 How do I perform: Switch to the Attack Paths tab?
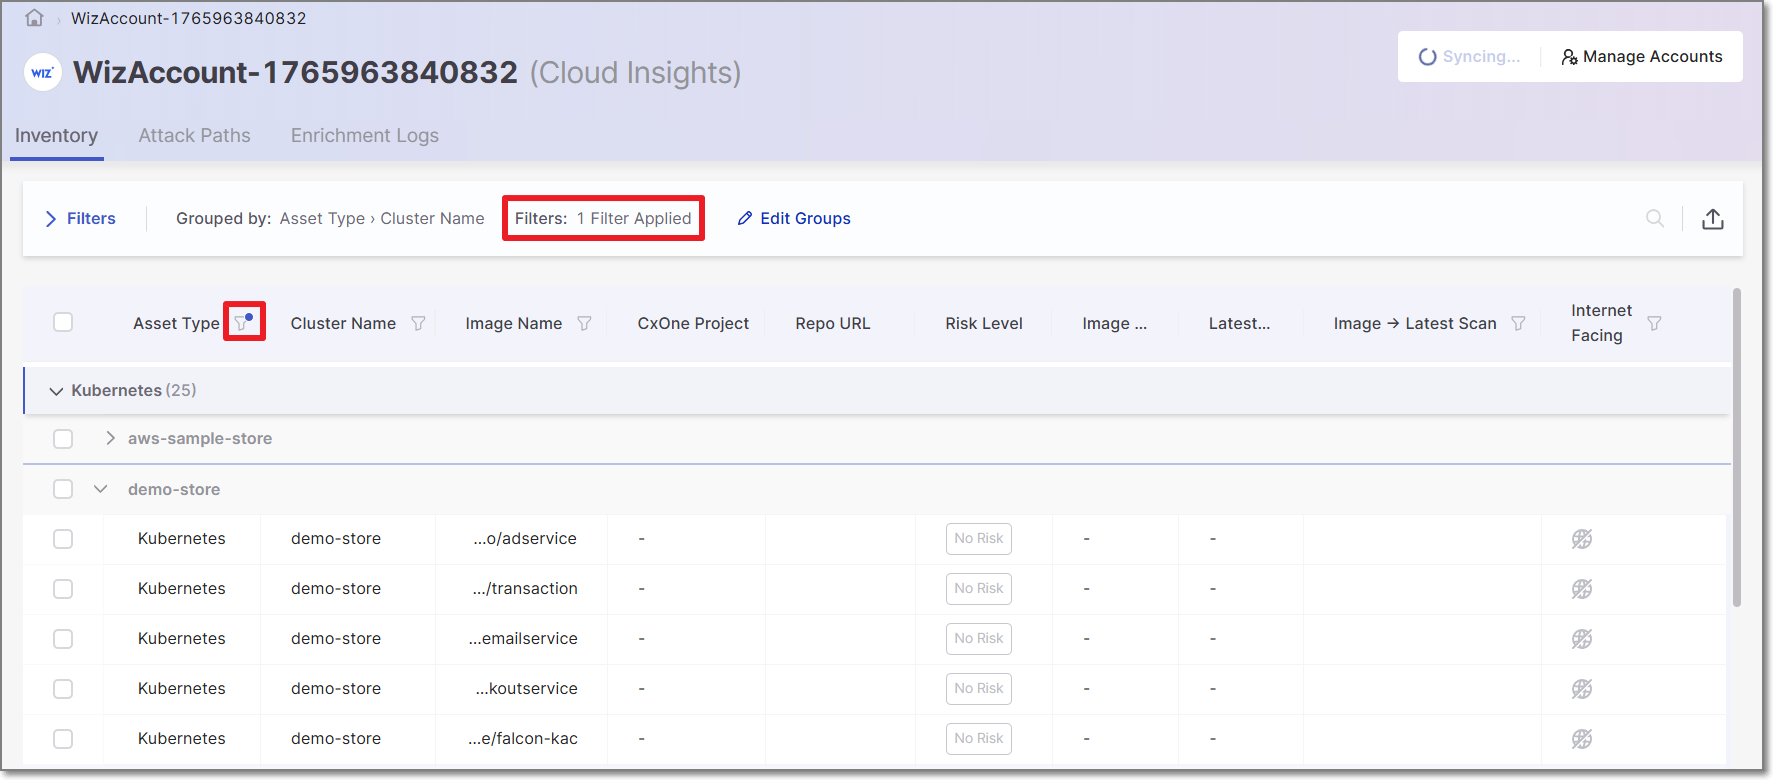(x=194, y=135)
